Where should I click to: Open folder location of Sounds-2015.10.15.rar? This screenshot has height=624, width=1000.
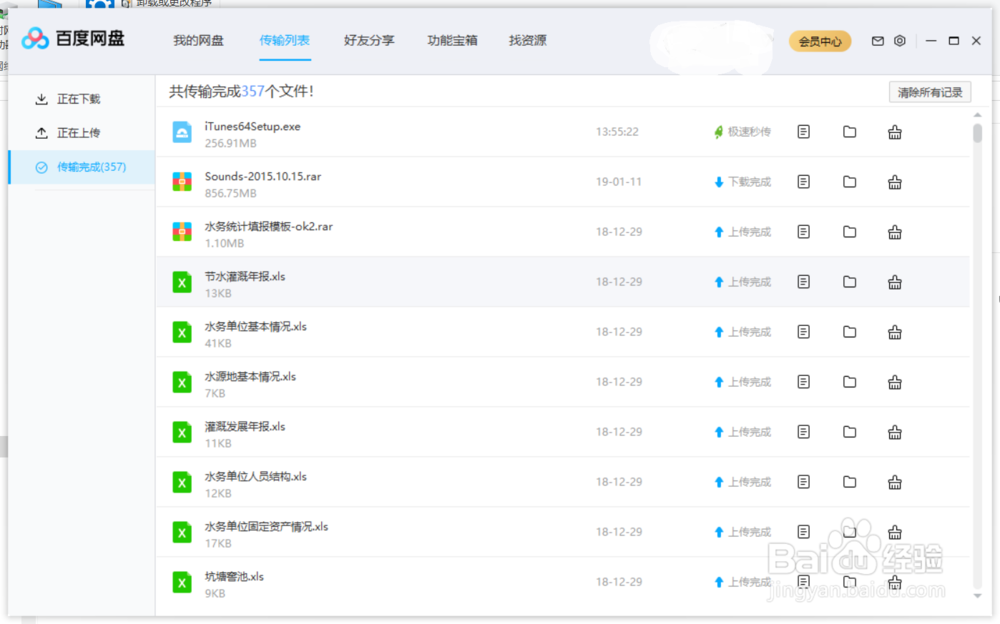coord(849,182)
